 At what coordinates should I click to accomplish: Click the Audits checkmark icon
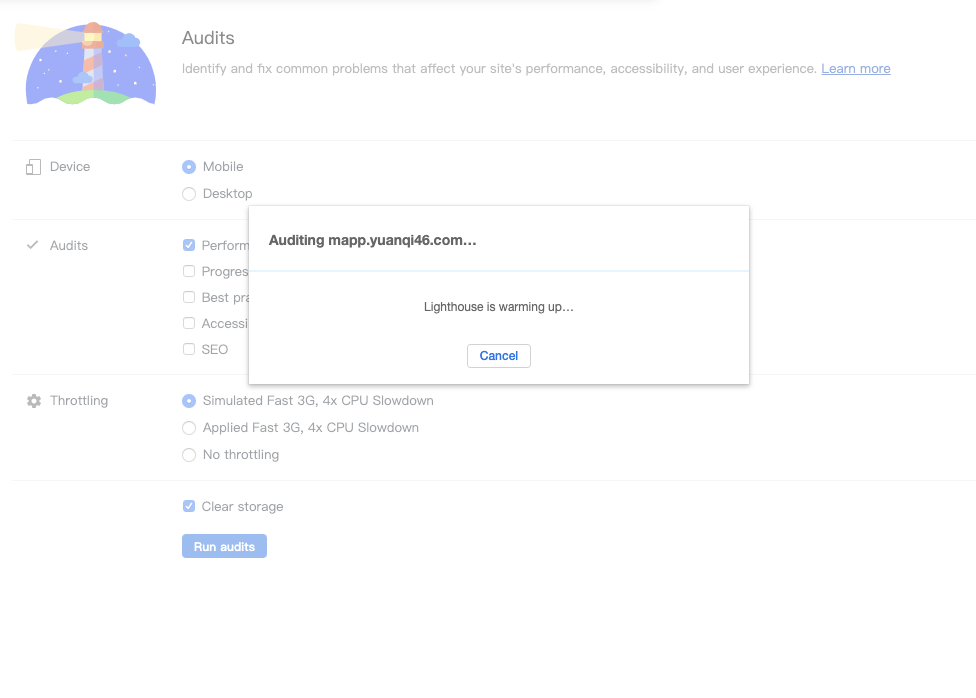[x=32, y=245]
